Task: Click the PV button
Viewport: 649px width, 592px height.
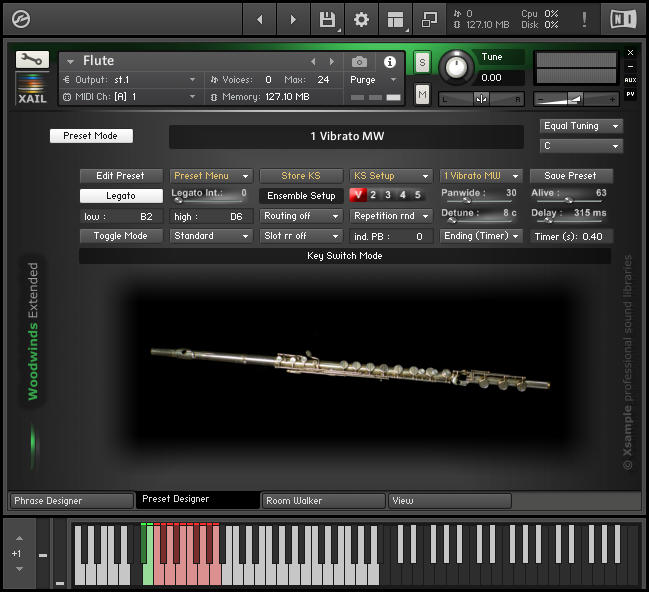Action: pos(630,94)
